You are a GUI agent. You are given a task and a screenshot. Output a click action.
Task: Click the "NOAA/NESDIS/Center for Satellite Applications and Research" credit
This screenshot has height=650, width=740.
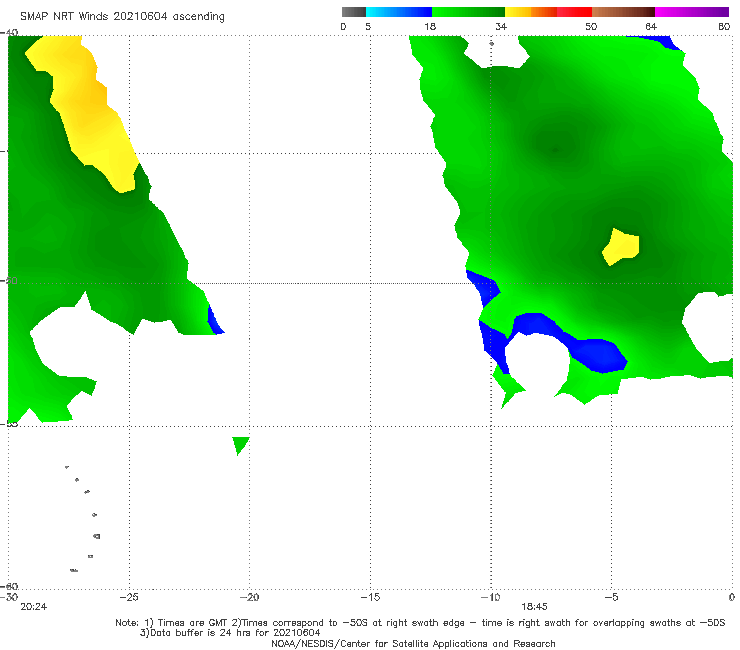[413, 644]
